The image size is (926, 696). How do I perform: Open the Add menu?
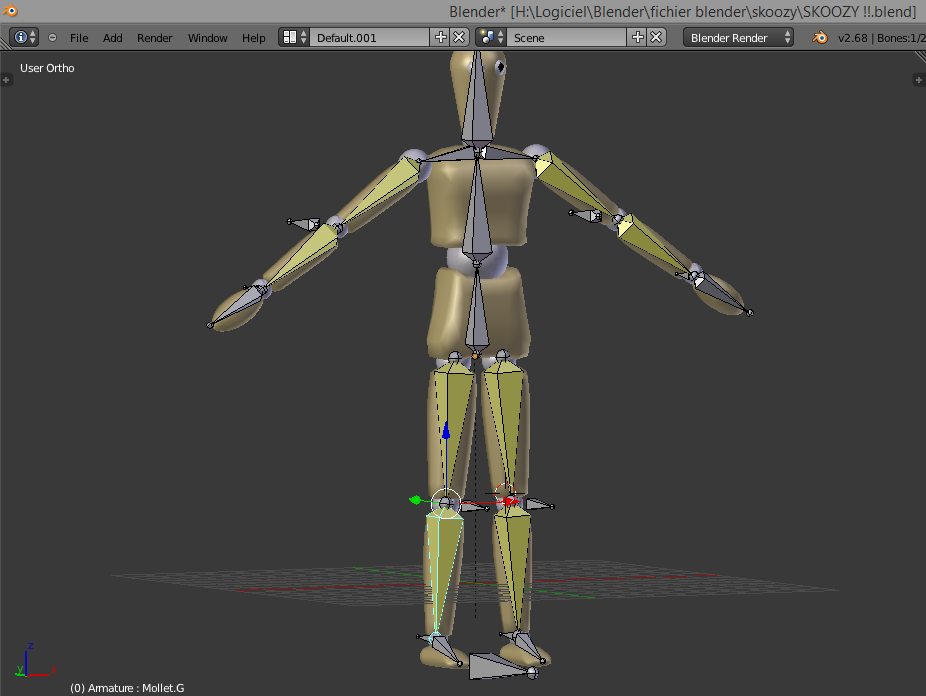(x=112, y=37)
